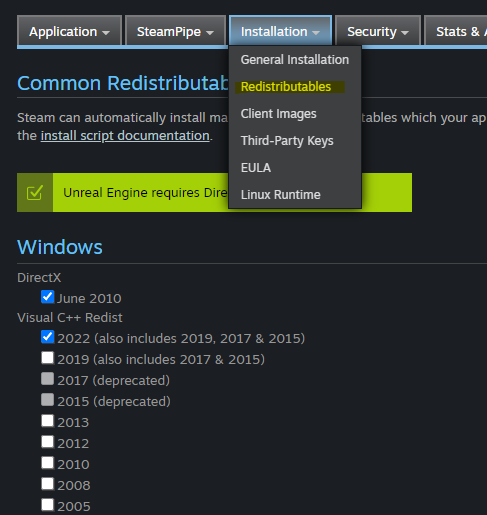
Task: Collapse the Installation dropdown tab
Action: coord(280,31)
